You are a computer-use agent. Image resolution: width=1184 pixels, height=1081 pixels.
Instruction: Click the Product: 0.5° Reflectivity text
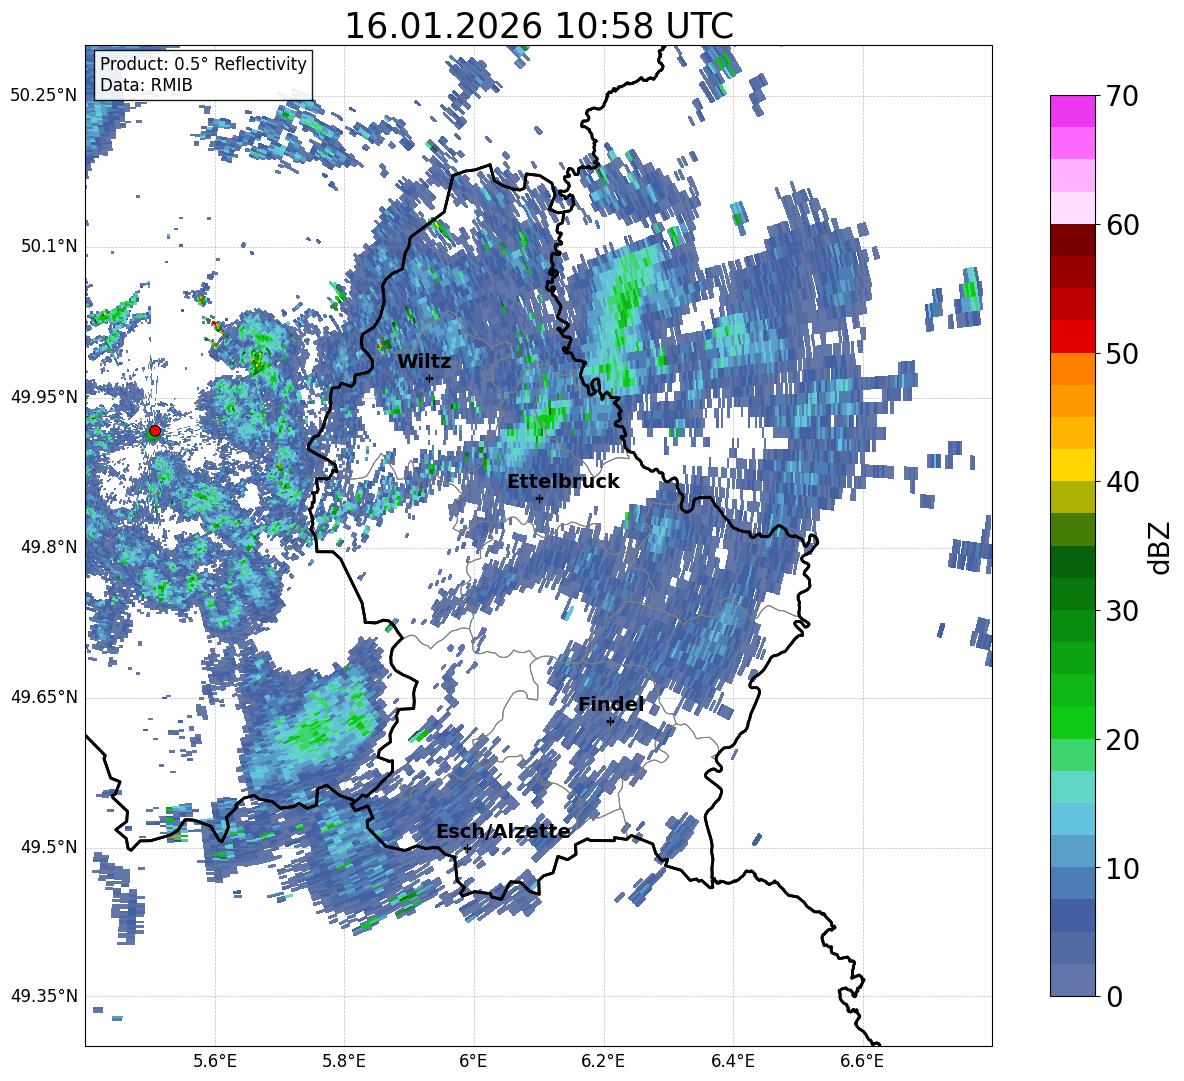pyautogui.click(x=203, y=63)
